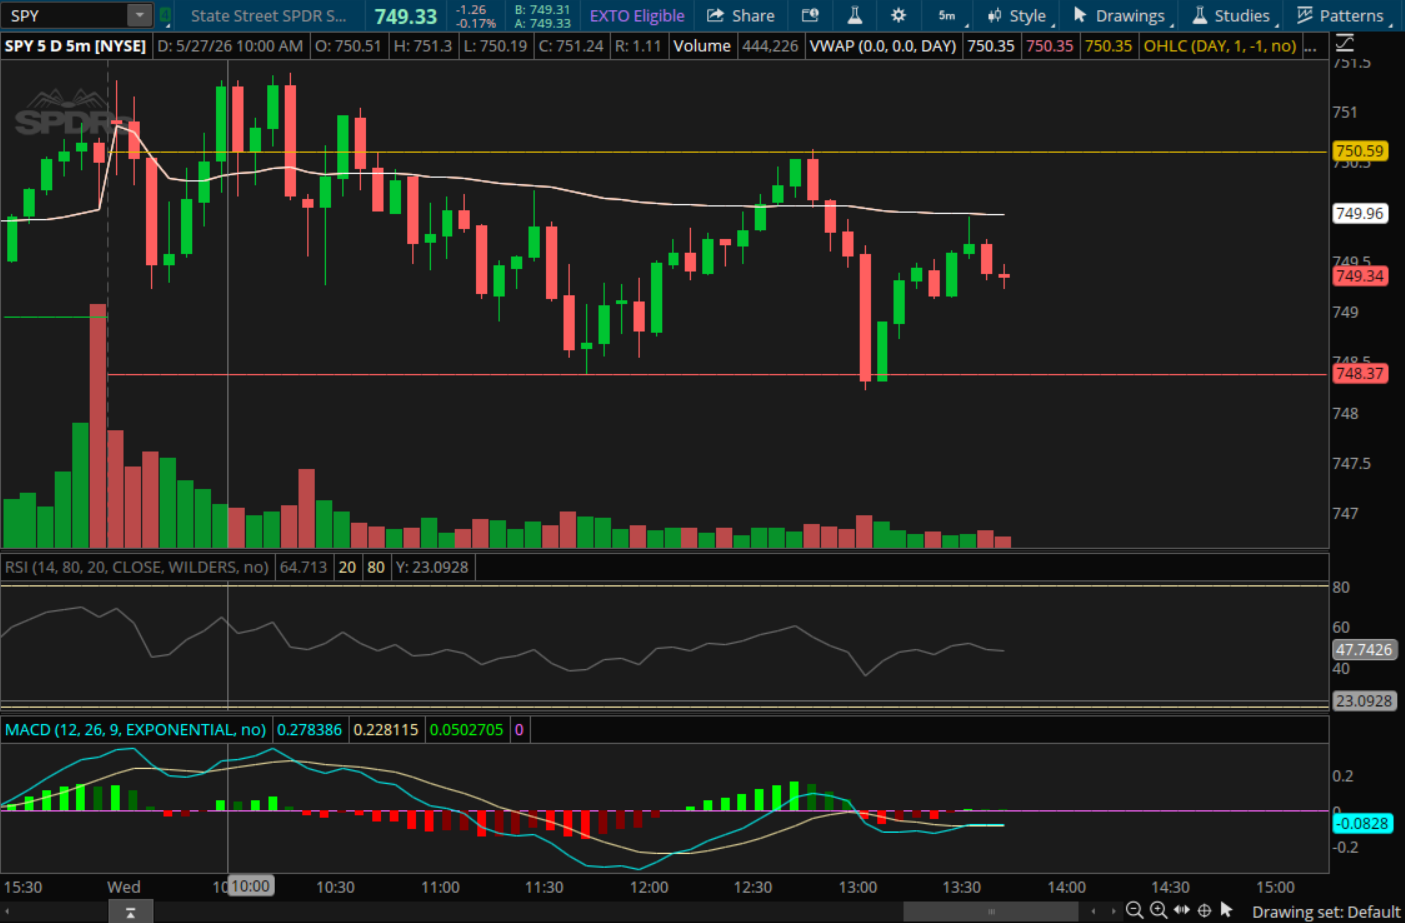This screenshot has height=923, width=1405.
Task: Click the horizontal time scrollbar thumb
Action: point(991,911)
